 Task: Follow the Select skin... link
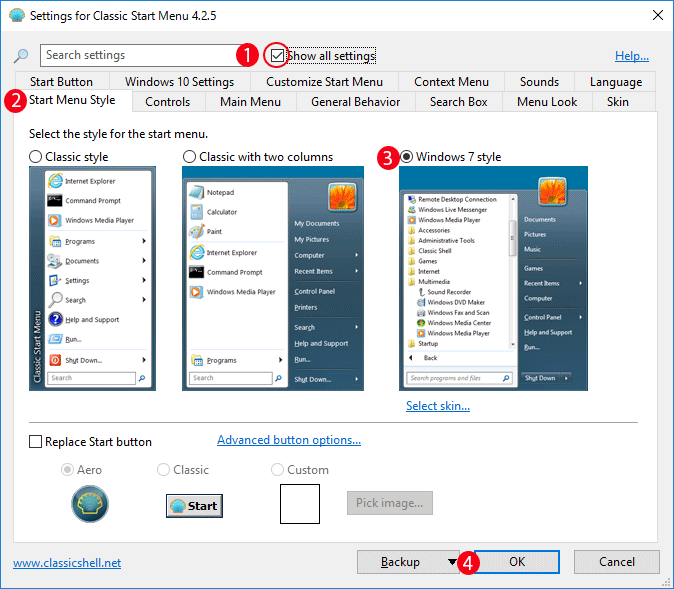tap(438, 405)
